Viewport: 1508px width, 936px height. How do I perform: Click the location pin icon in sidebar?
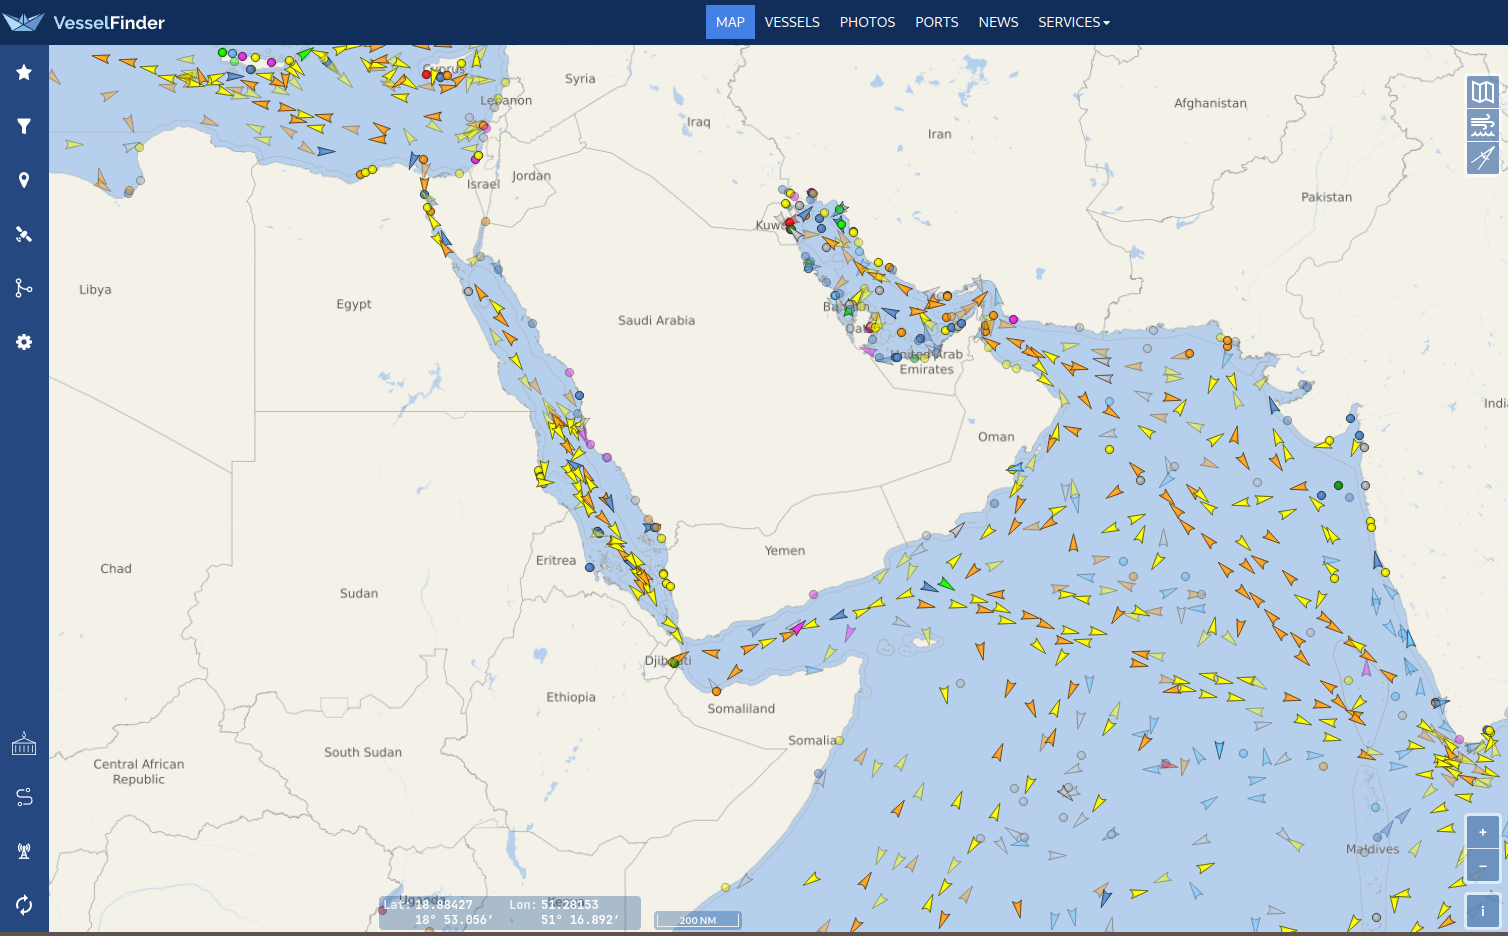[x=24, y=180]
